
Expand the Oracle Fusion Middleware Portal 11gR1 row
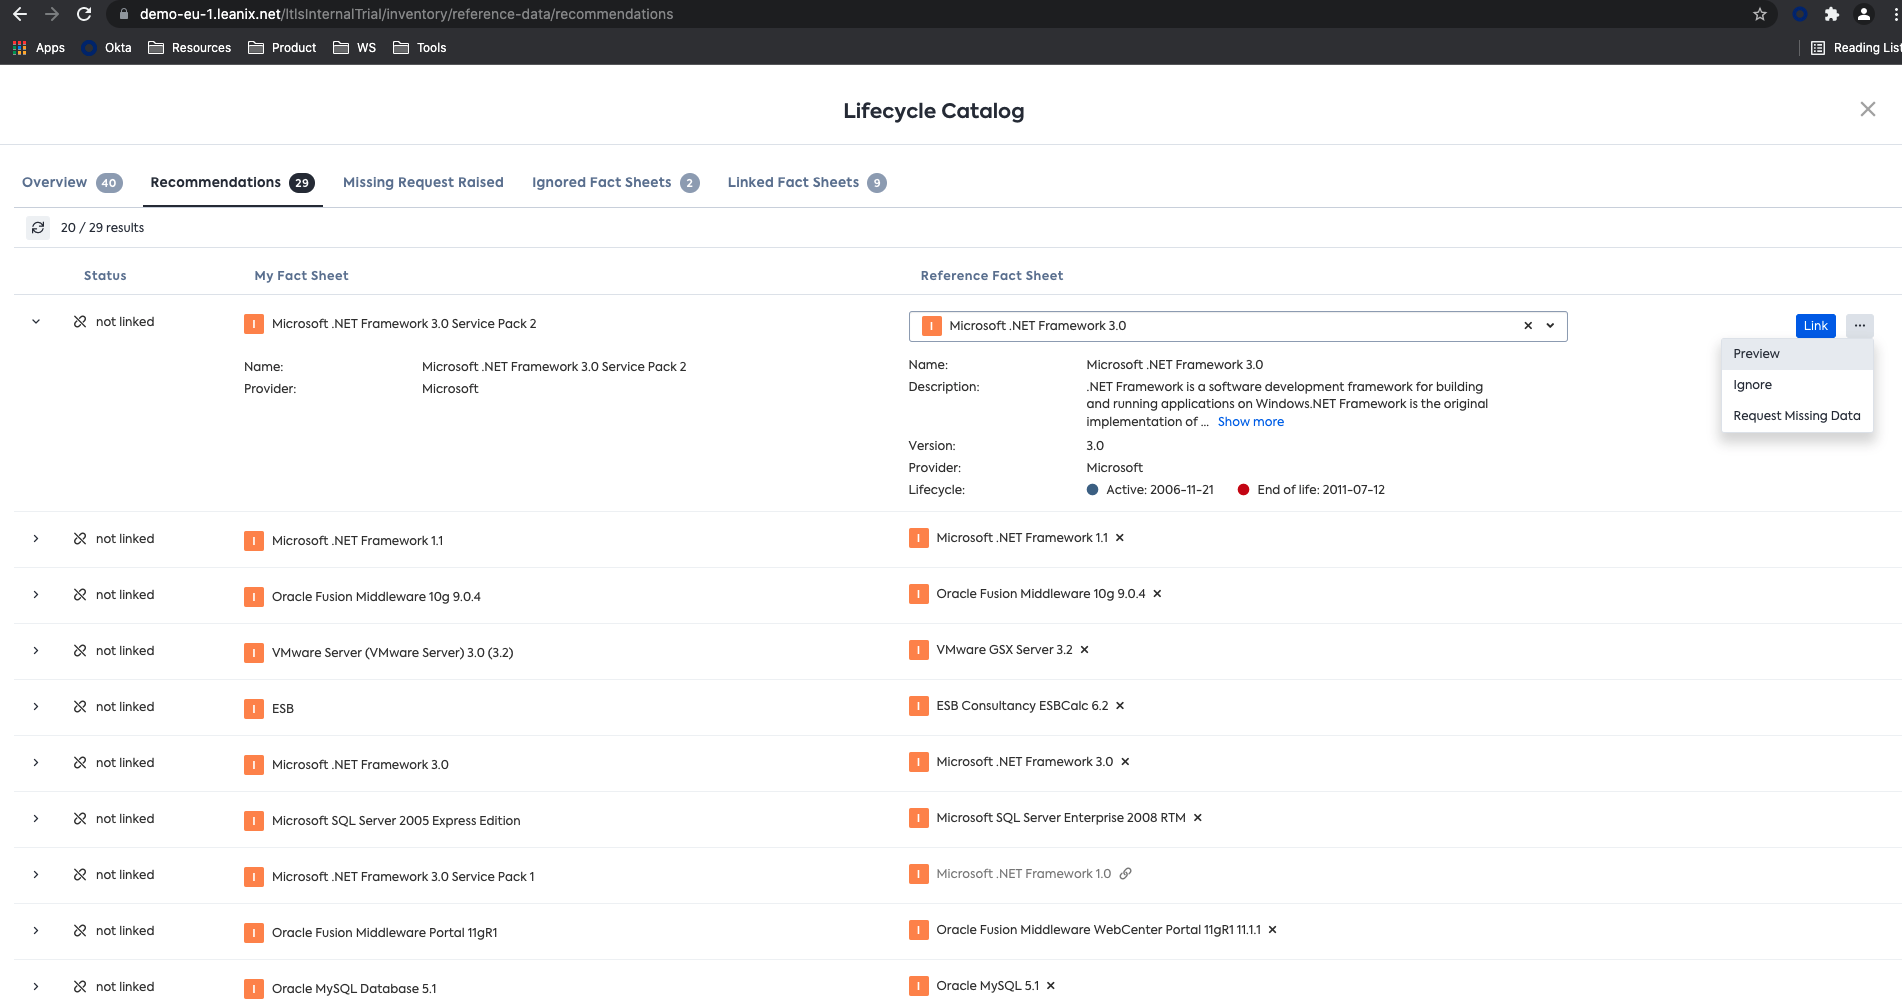[36, 931]
